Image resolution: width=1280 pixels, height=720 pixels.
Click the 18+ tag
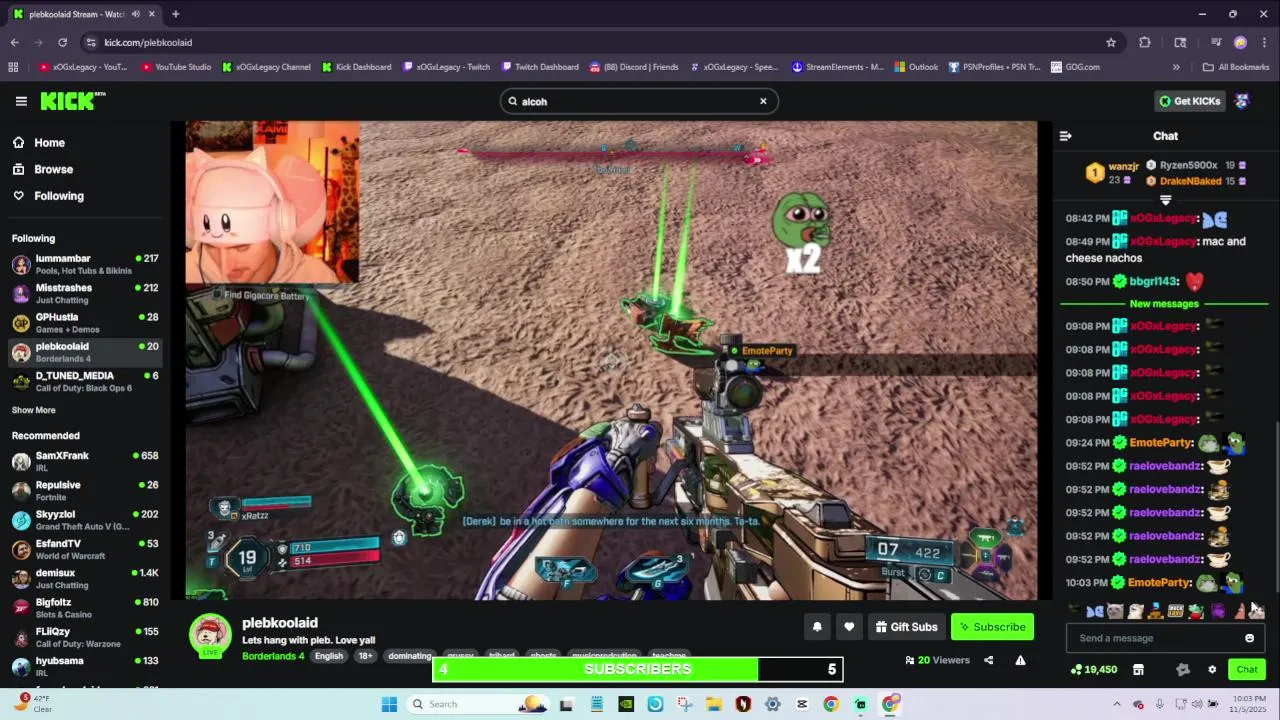click(x=365, y=656)
